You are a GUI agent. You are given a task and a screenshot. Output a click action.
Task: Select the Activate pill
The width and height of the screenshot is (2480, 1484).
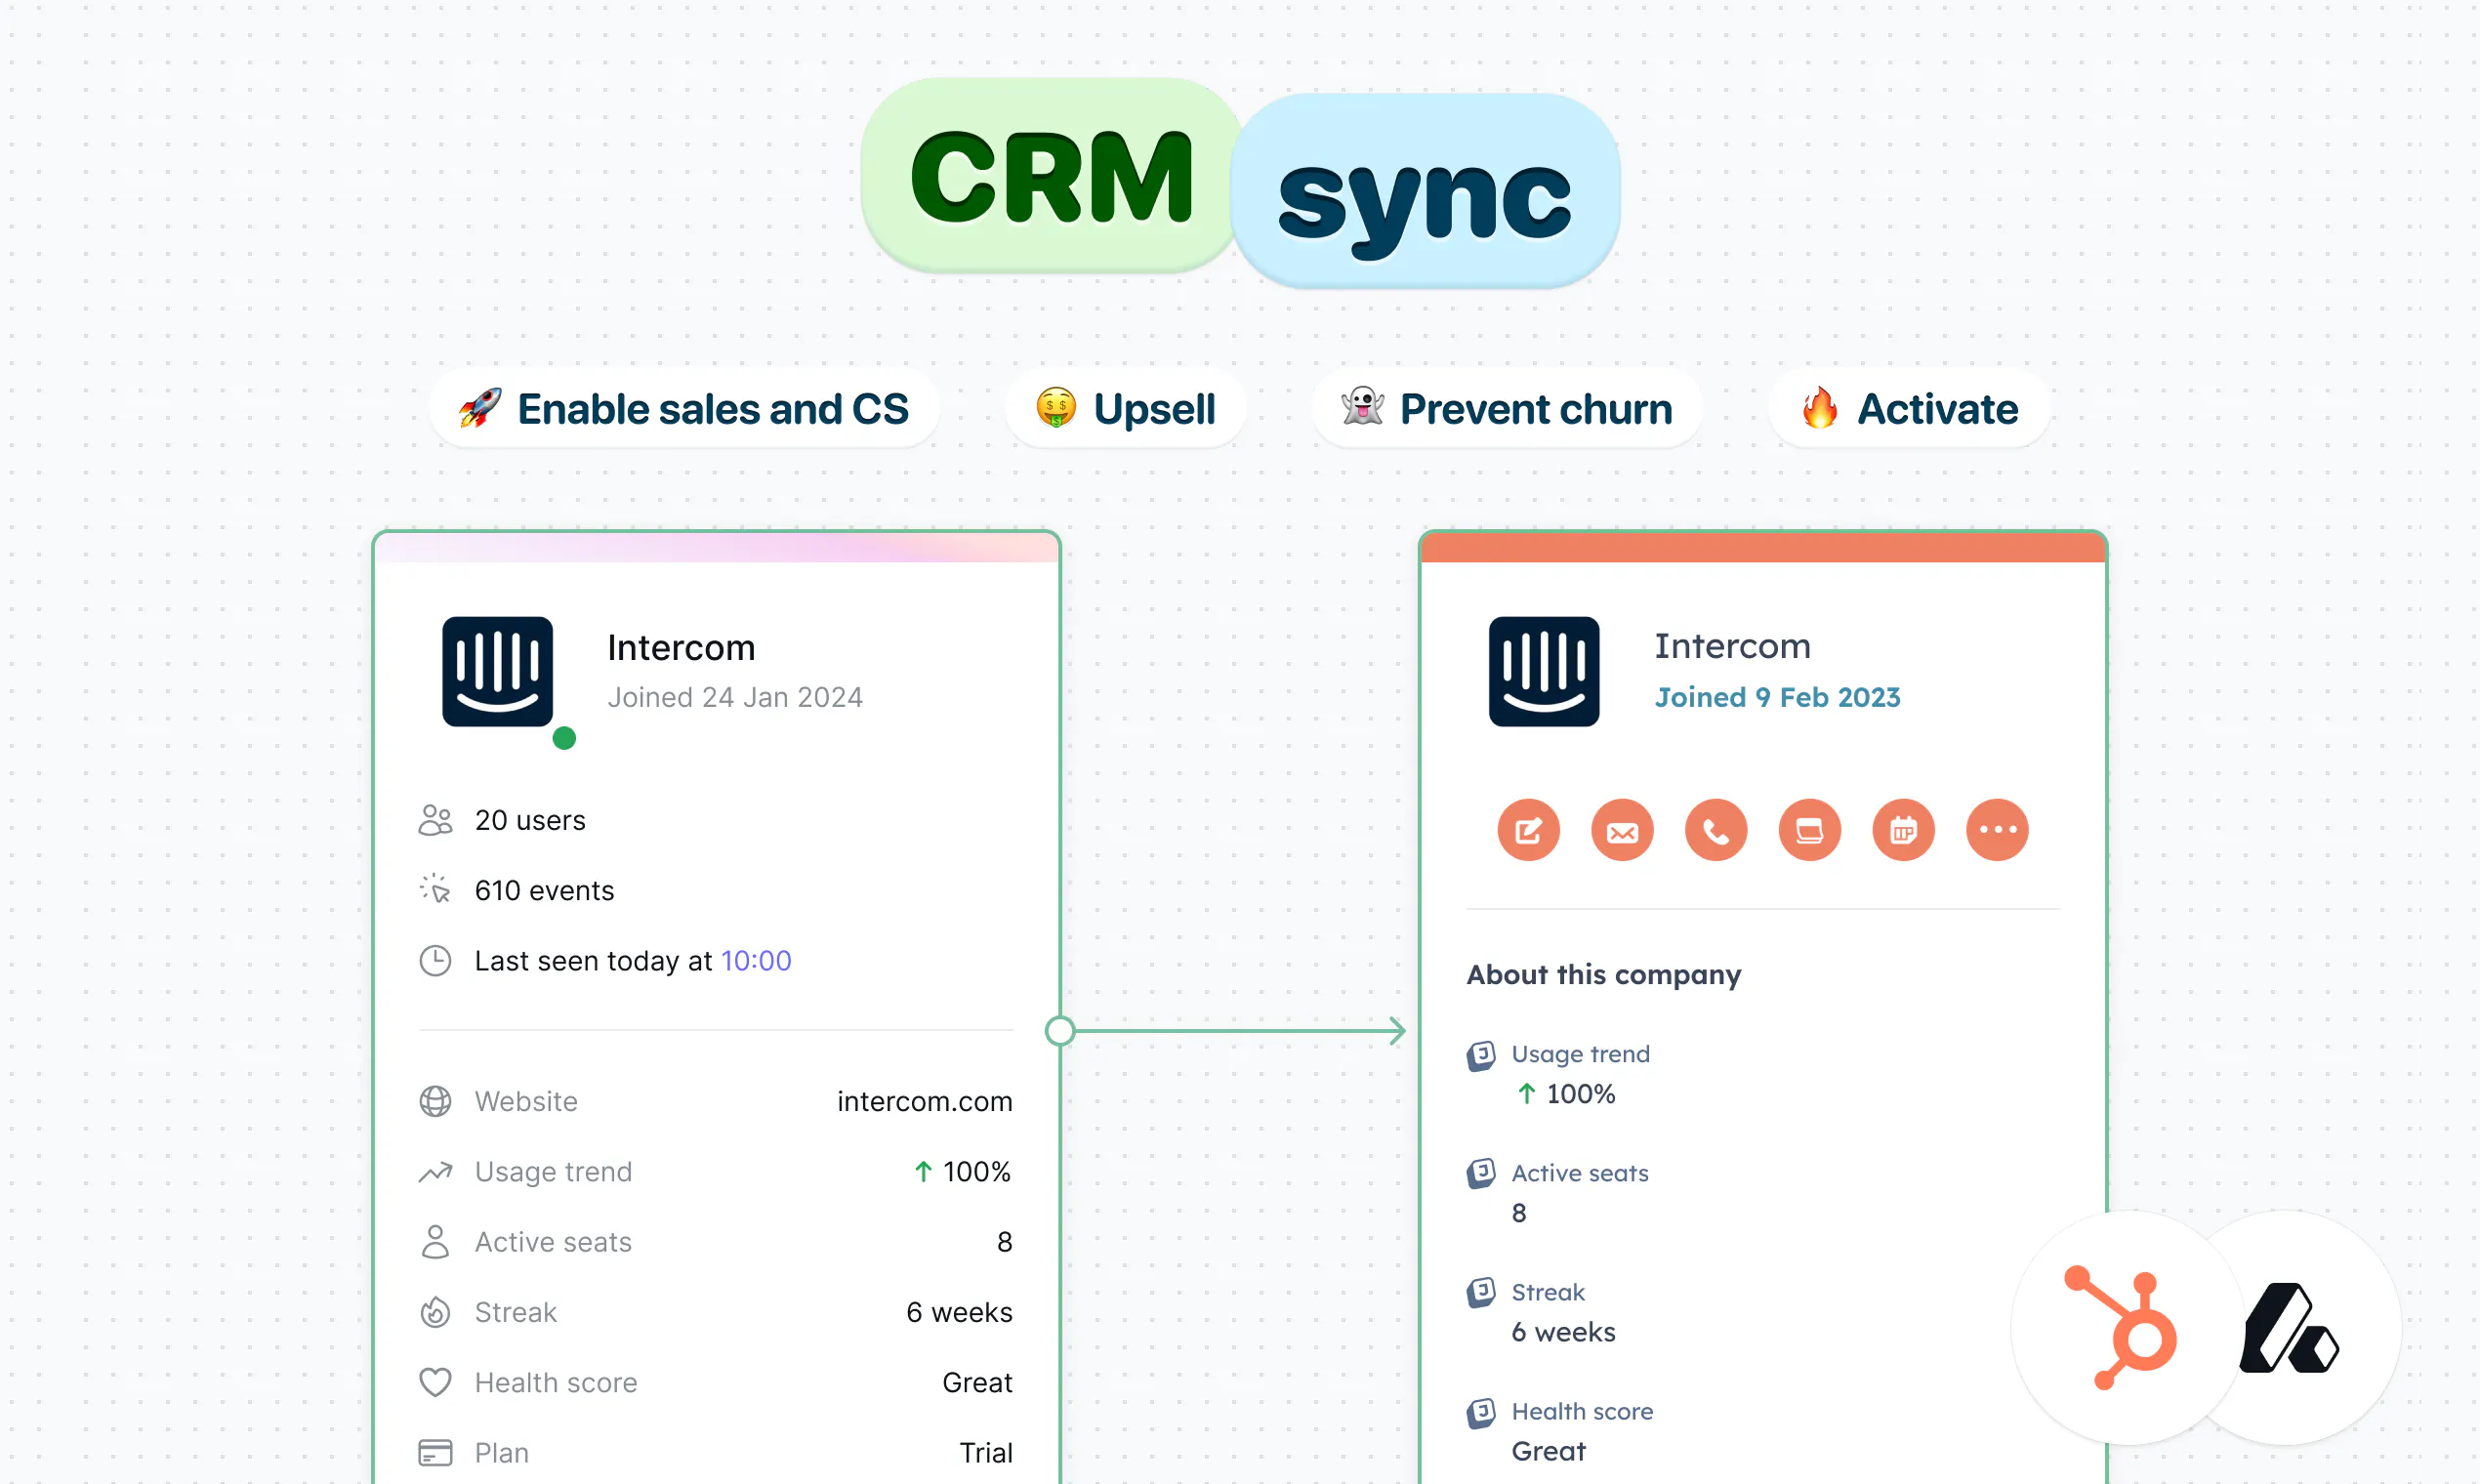pos(1910,409)
